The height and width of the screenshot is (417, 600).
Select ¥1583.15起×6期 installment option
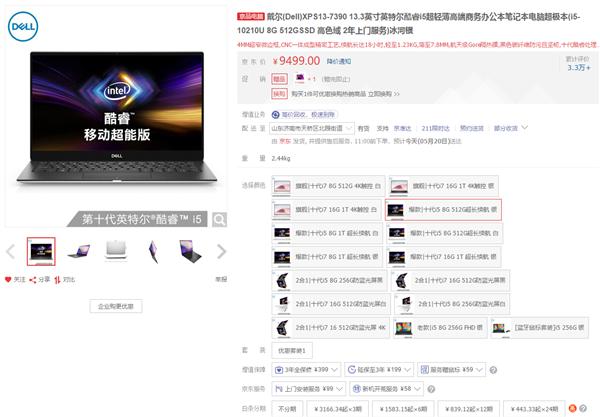[403, 409]
